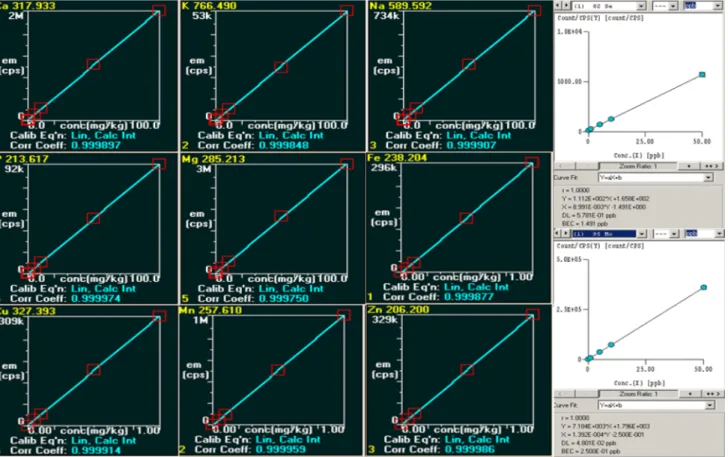Select the Cu 327.393 plot title
Screen dimensions: 728x457
[x=28, y=311]
